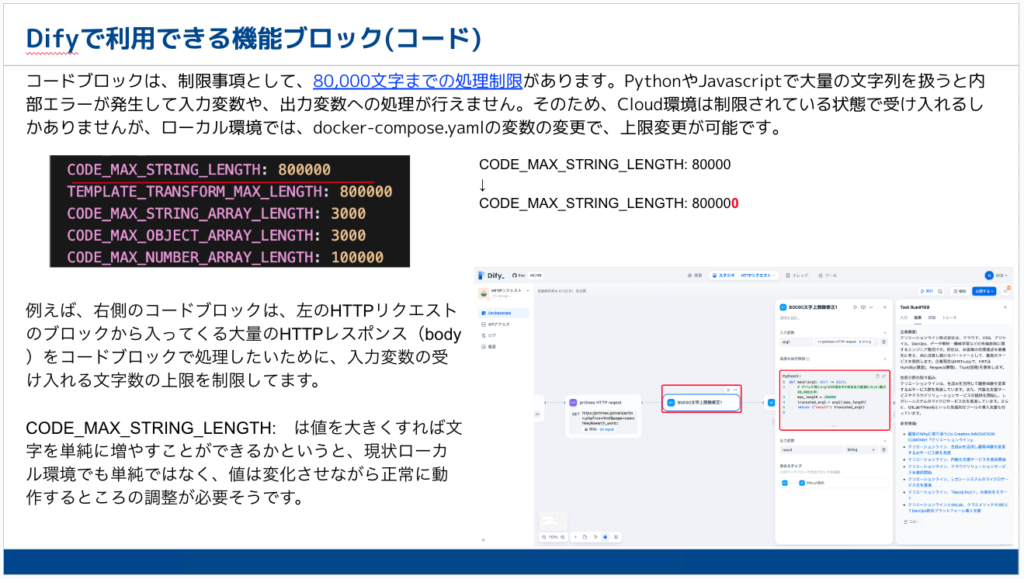This screenshot has width=1024, height=579.
Task: Open run history icon beside 実行
Action: [940, 291]
